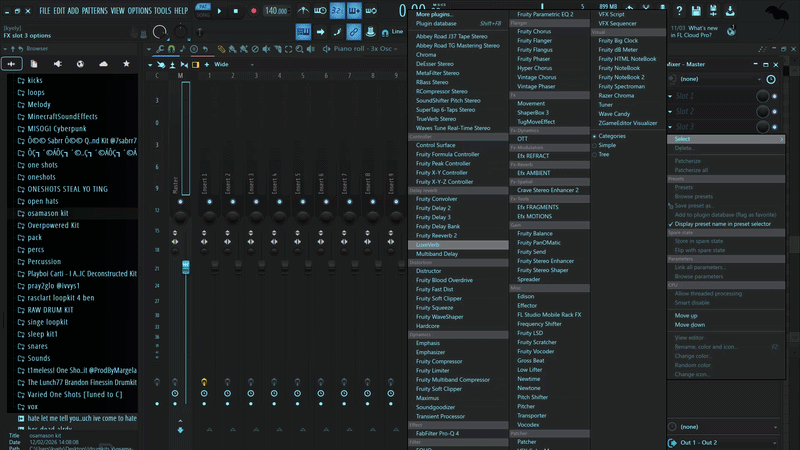Open the Piano roll view icon

(303, 32)
